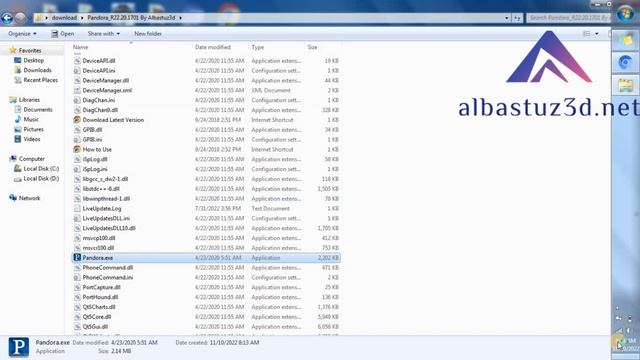Click PortHound.dll file name
Viewport: 640px width, 360px height.
(100, 297)
